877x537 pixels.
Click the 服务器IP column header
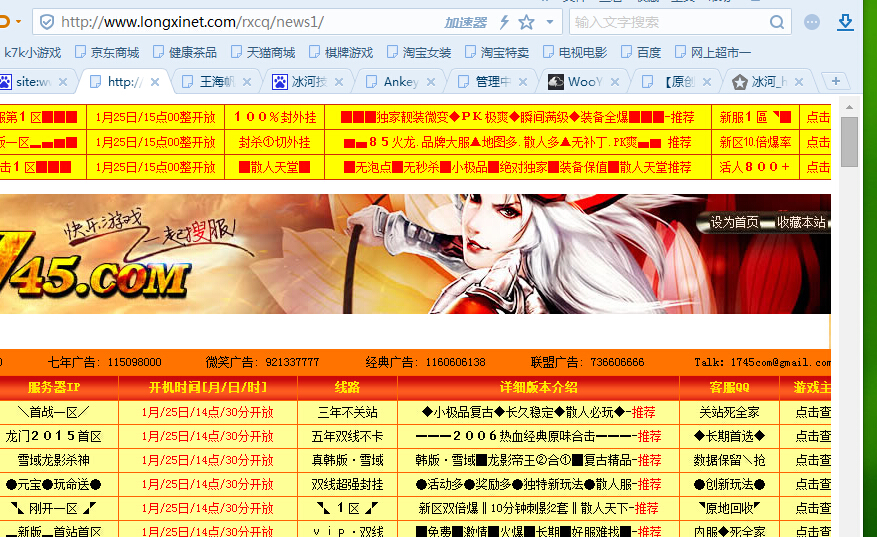54,387
